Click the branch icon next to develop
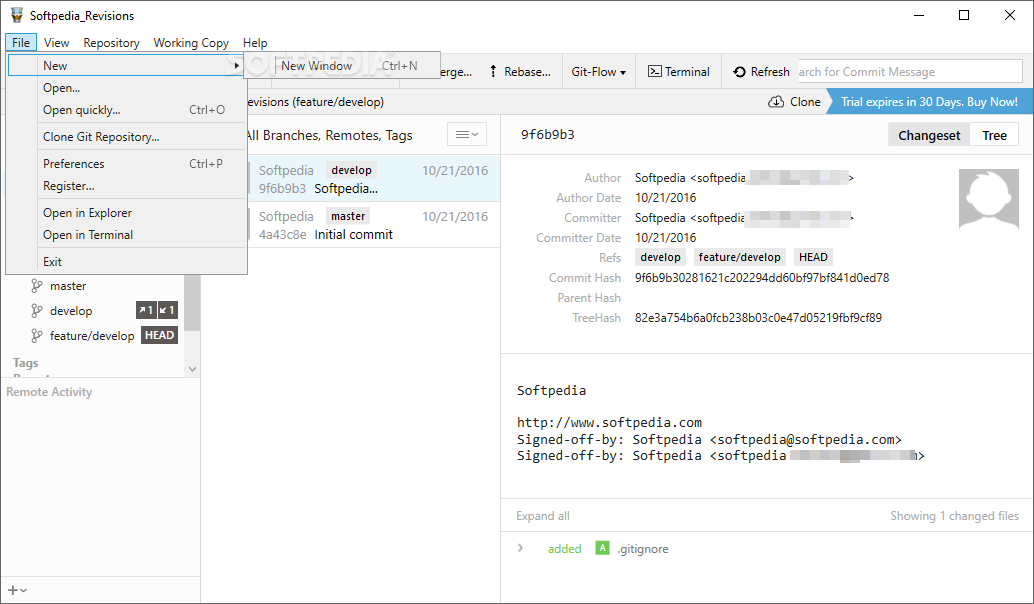This screenshot has width=1034, height=604. pyautogui.click(x=37, y=311)
